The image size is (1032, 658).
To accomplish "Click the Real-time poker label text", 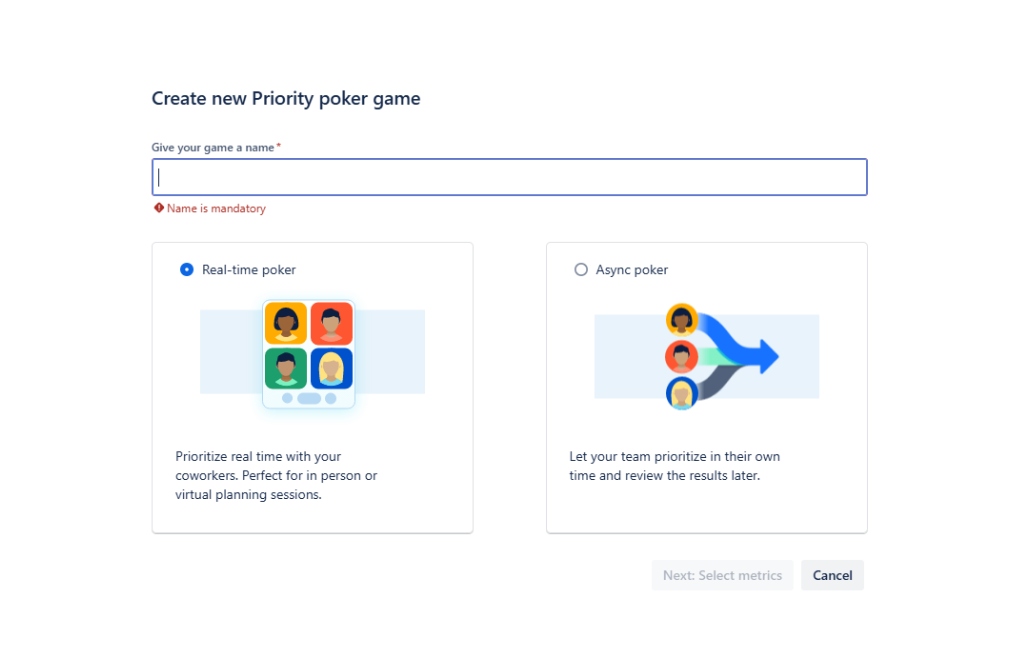I will pyautogui.click(x=249, y=269).
